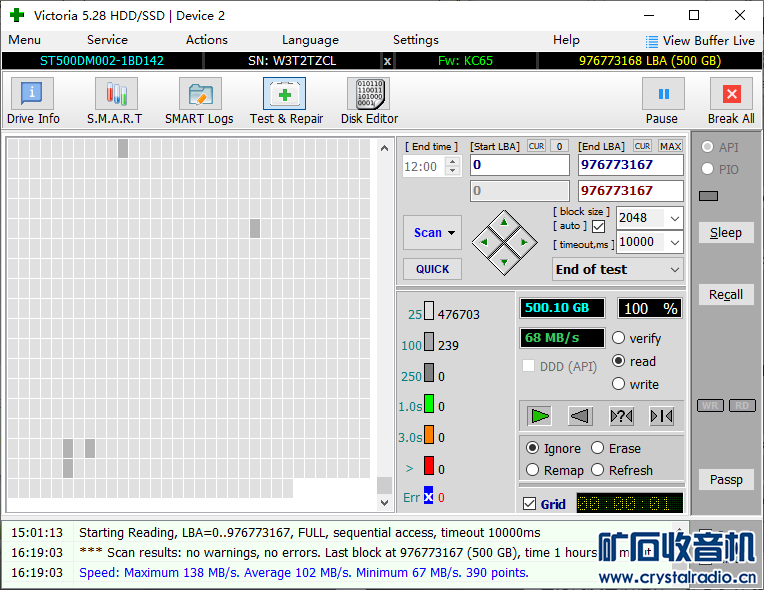Open the End of test dropdown

[x=618, y=269]
